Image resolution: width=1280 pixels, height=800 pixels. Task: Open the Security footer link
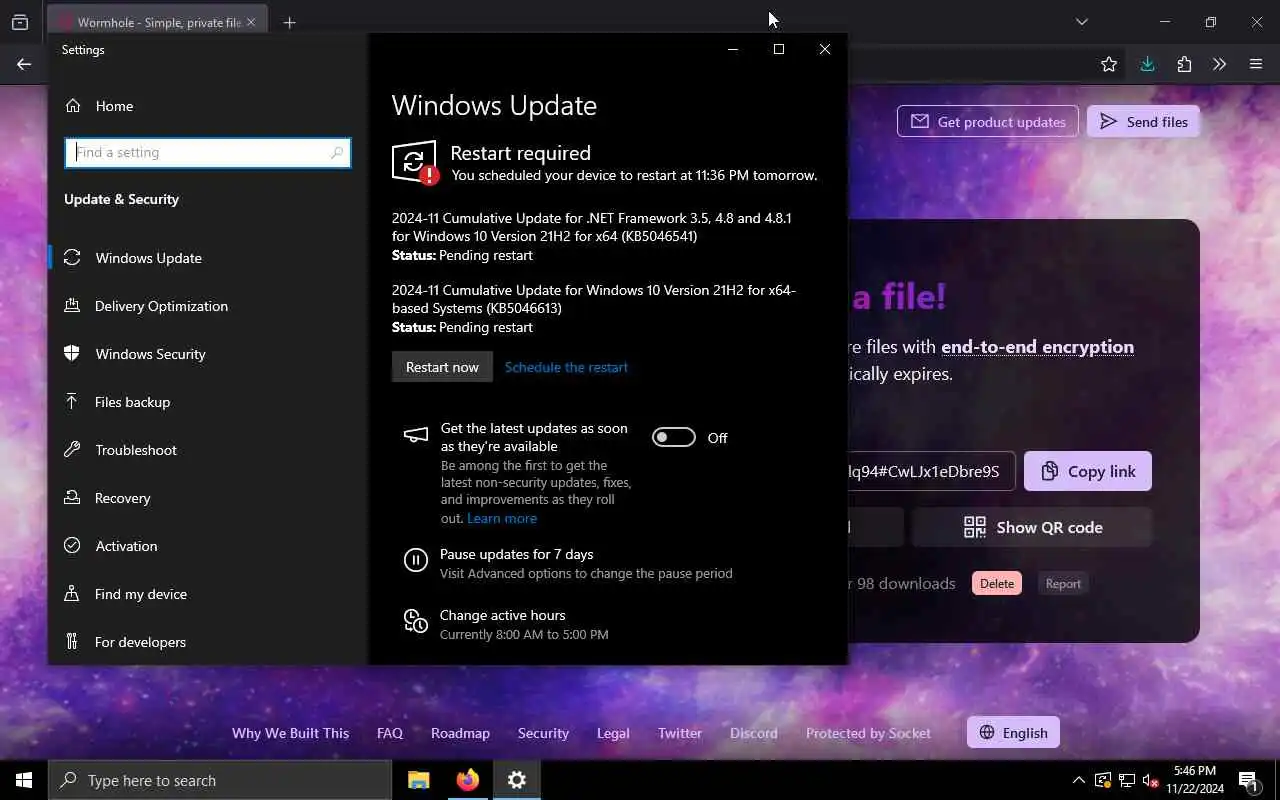click(x=543, y=733)
